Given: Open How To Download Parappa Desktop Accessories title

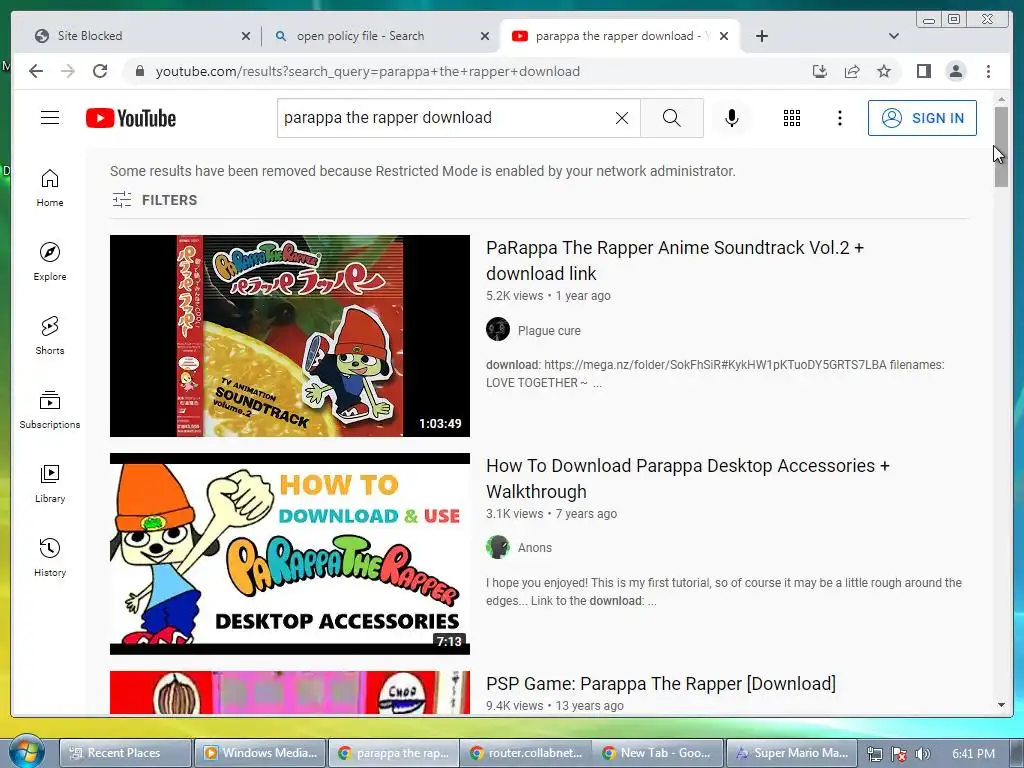Looking at the screenshot, I should click(688, 479).
